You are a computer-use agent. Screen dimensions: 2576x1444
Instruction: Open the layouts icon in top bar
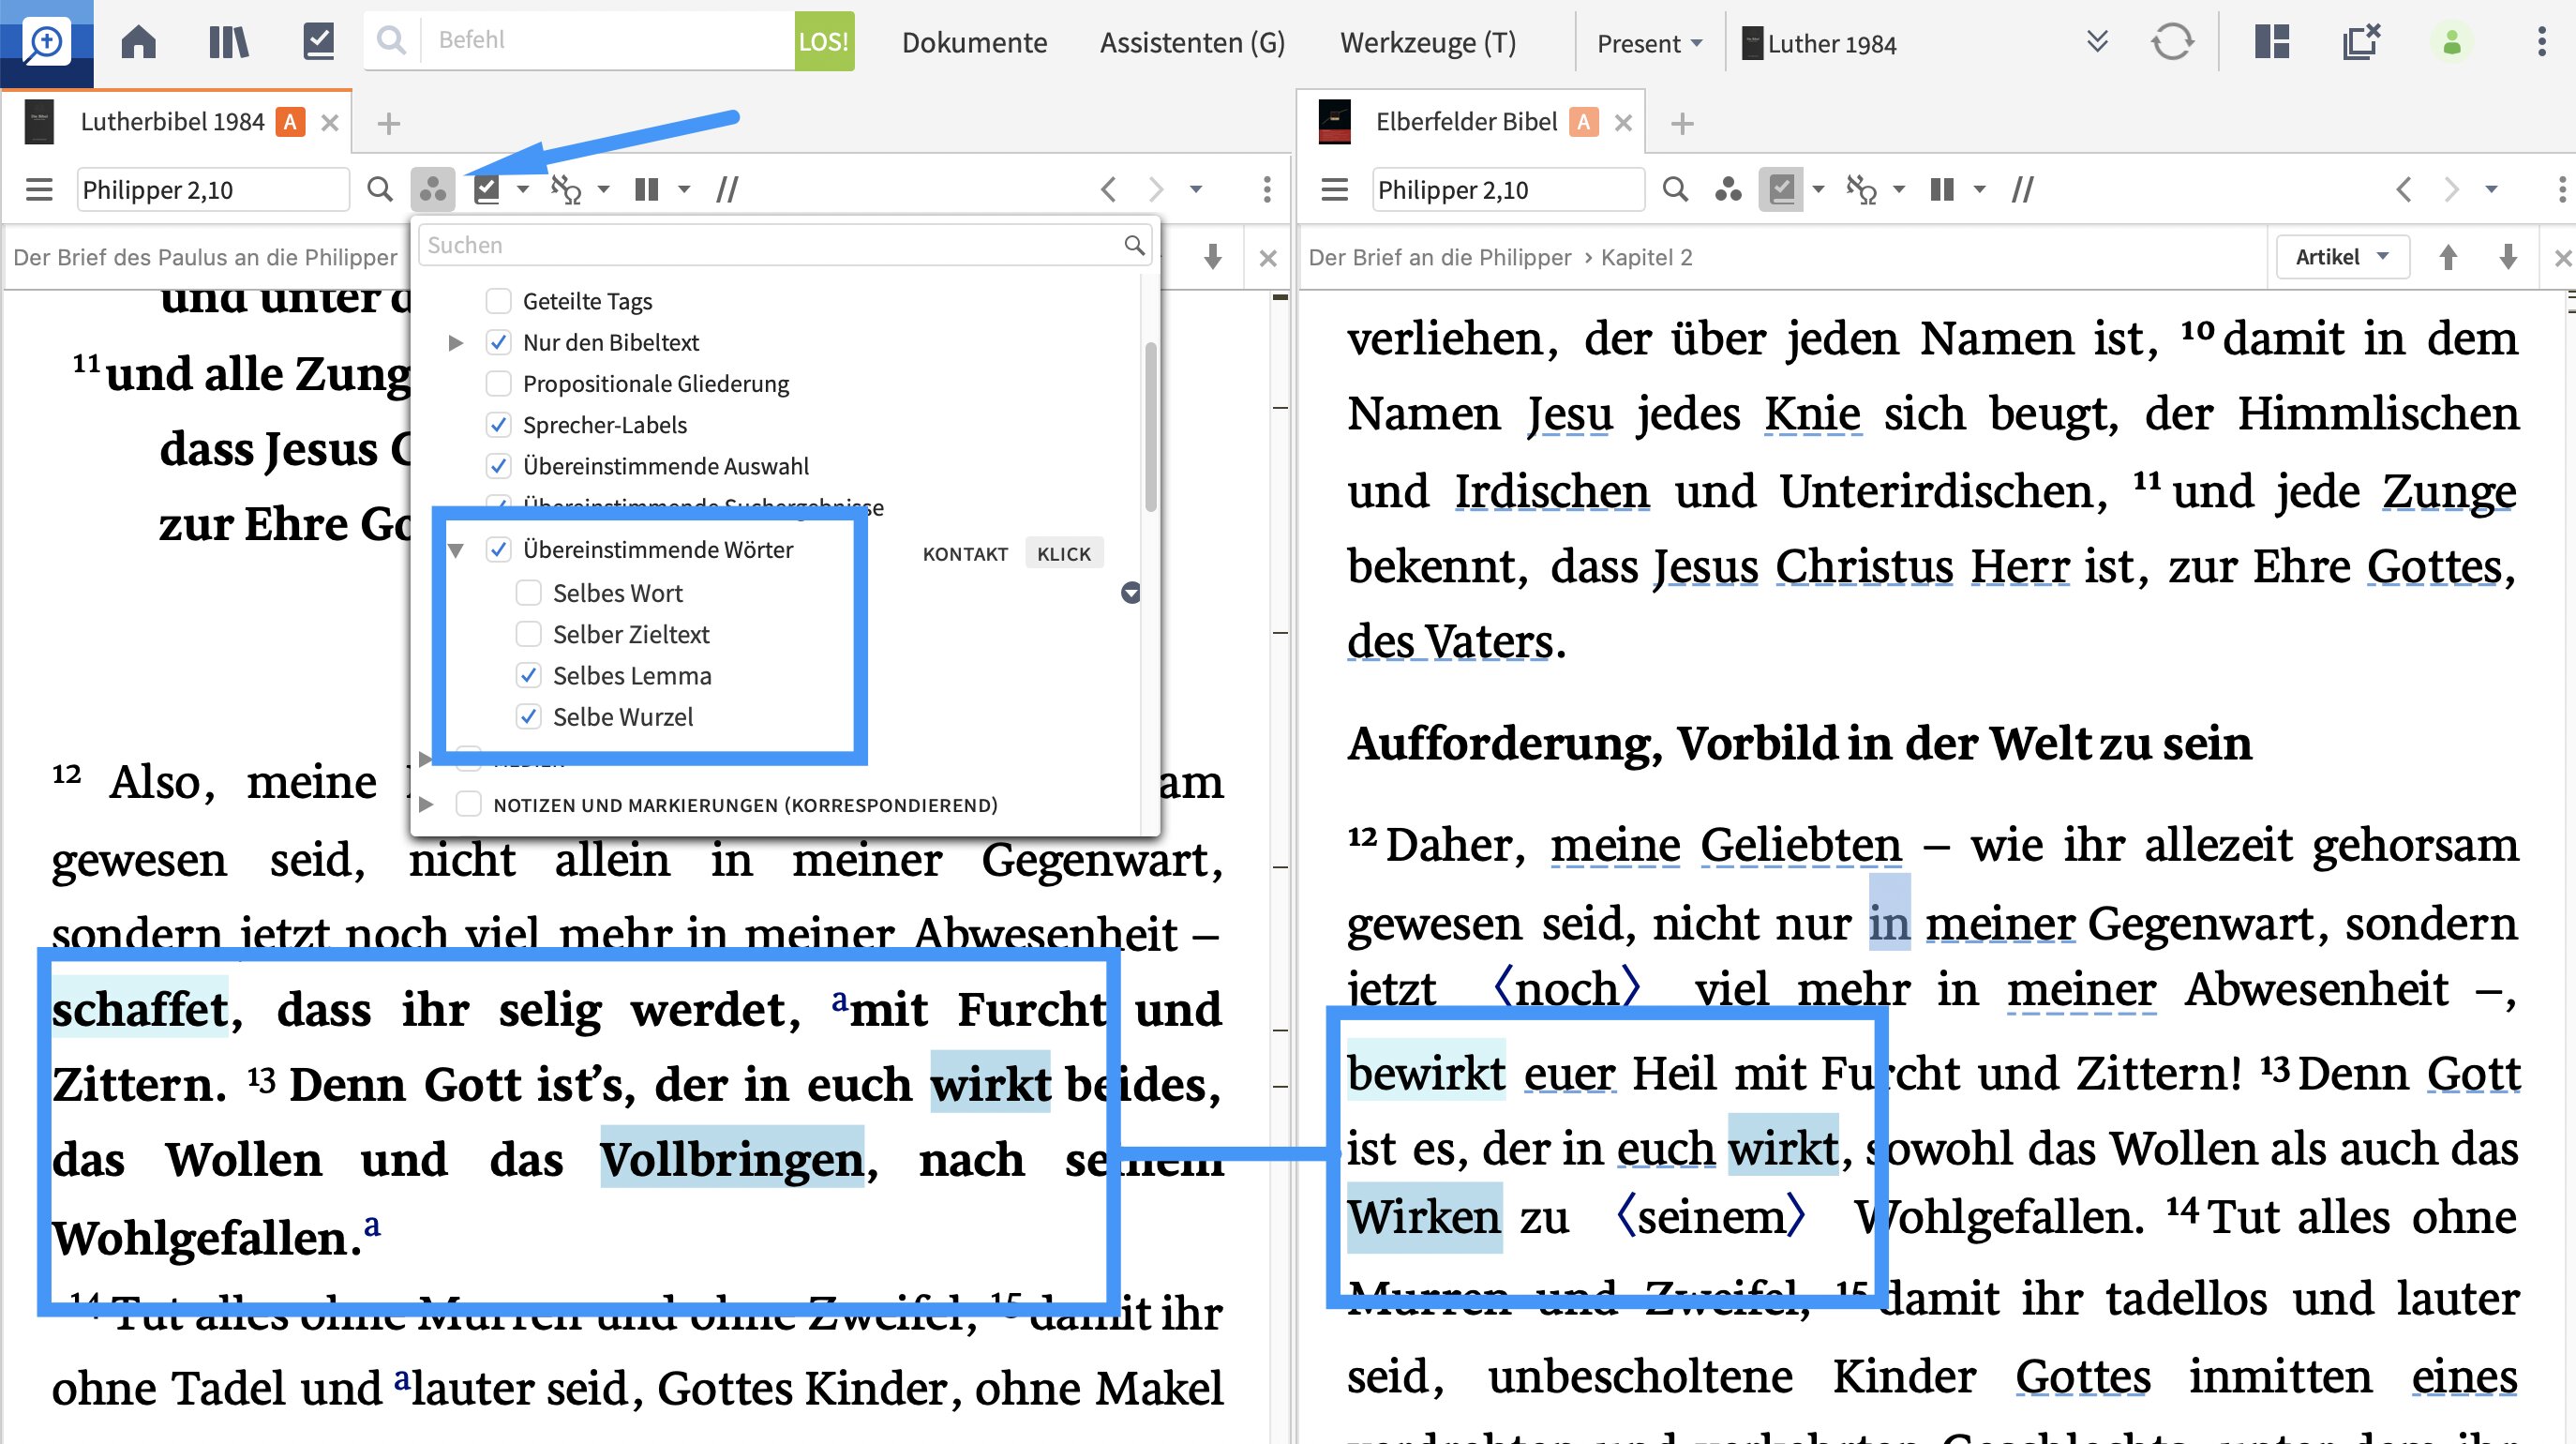tap(2272, 42)
